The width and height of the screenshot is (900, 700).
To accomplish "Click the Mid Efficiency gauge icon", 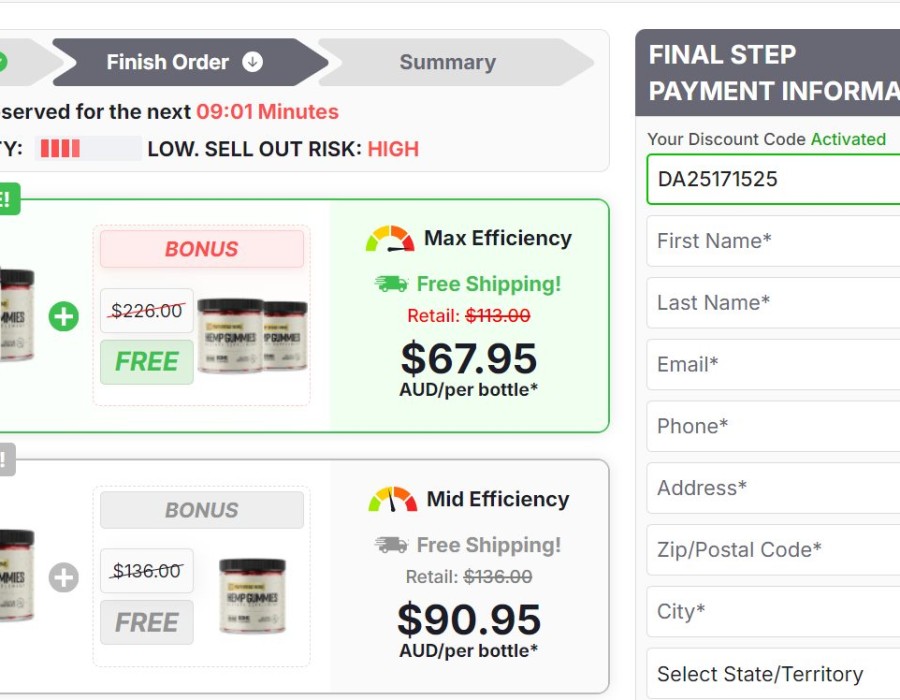I will pyautogui.click(x=392, y=499).
